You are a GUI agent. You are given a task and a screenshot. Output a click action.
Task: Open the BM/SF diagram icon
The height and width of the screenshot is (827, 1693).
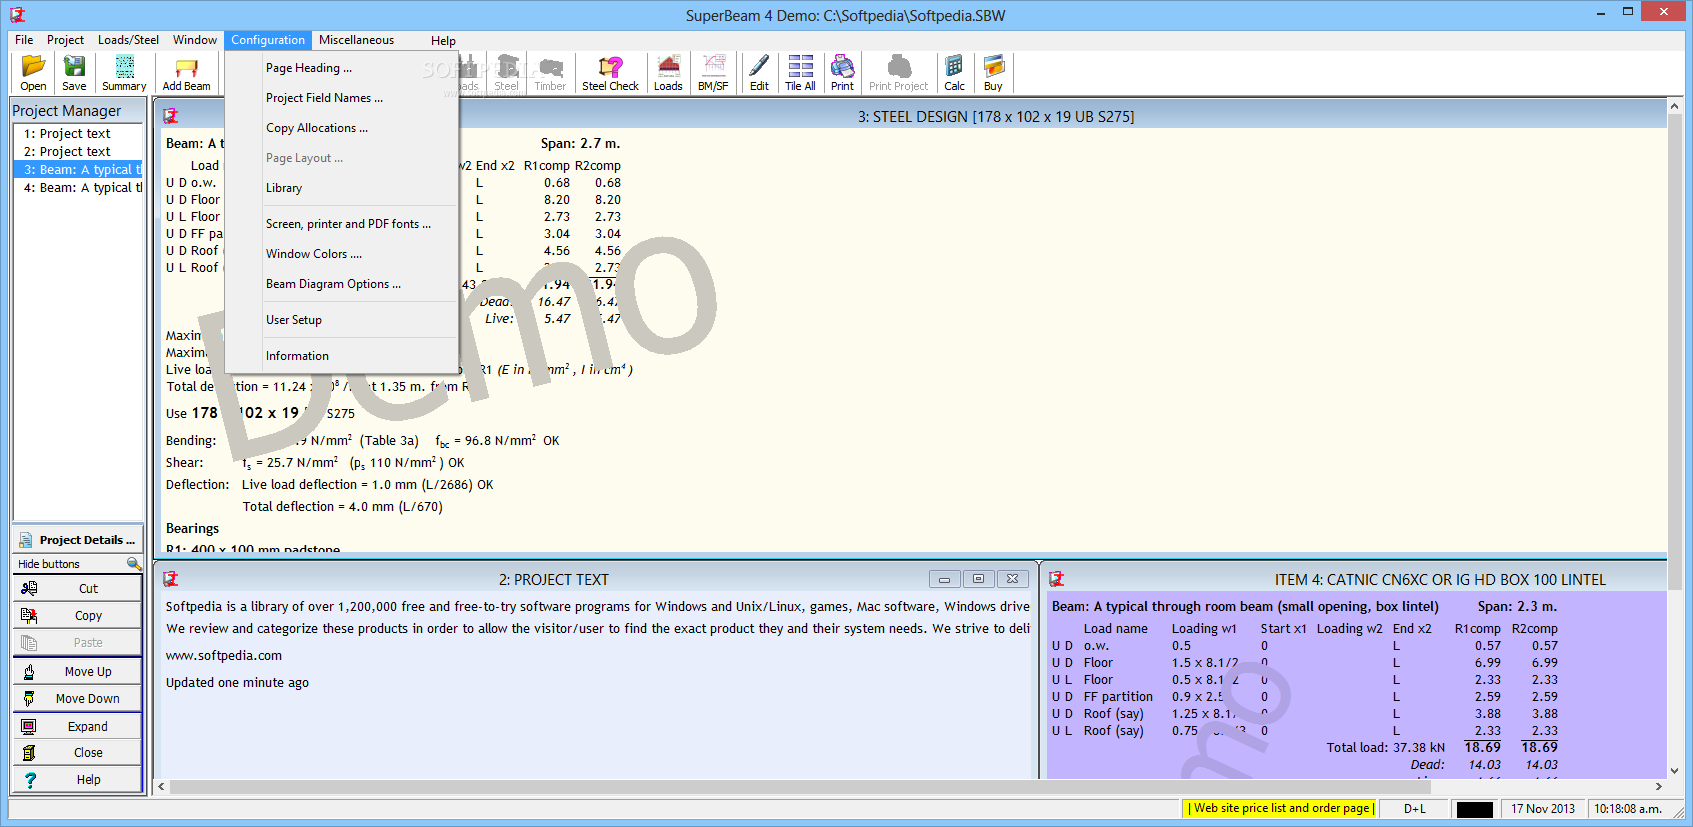pyautogui.click(x=713, y=73)
